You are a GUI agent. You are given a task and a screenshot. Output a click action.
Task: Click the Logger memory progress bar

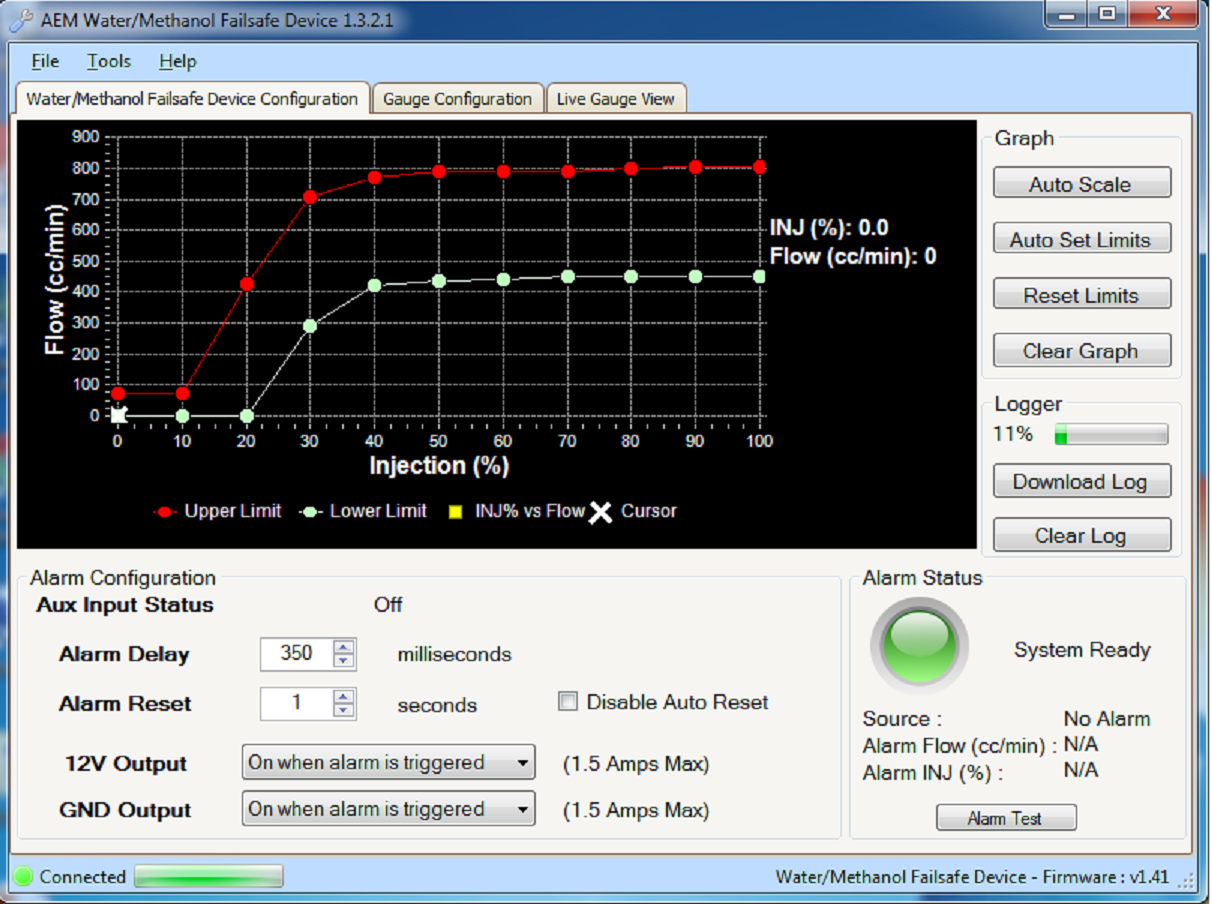pyautogui.click(x=1110, y=434)
